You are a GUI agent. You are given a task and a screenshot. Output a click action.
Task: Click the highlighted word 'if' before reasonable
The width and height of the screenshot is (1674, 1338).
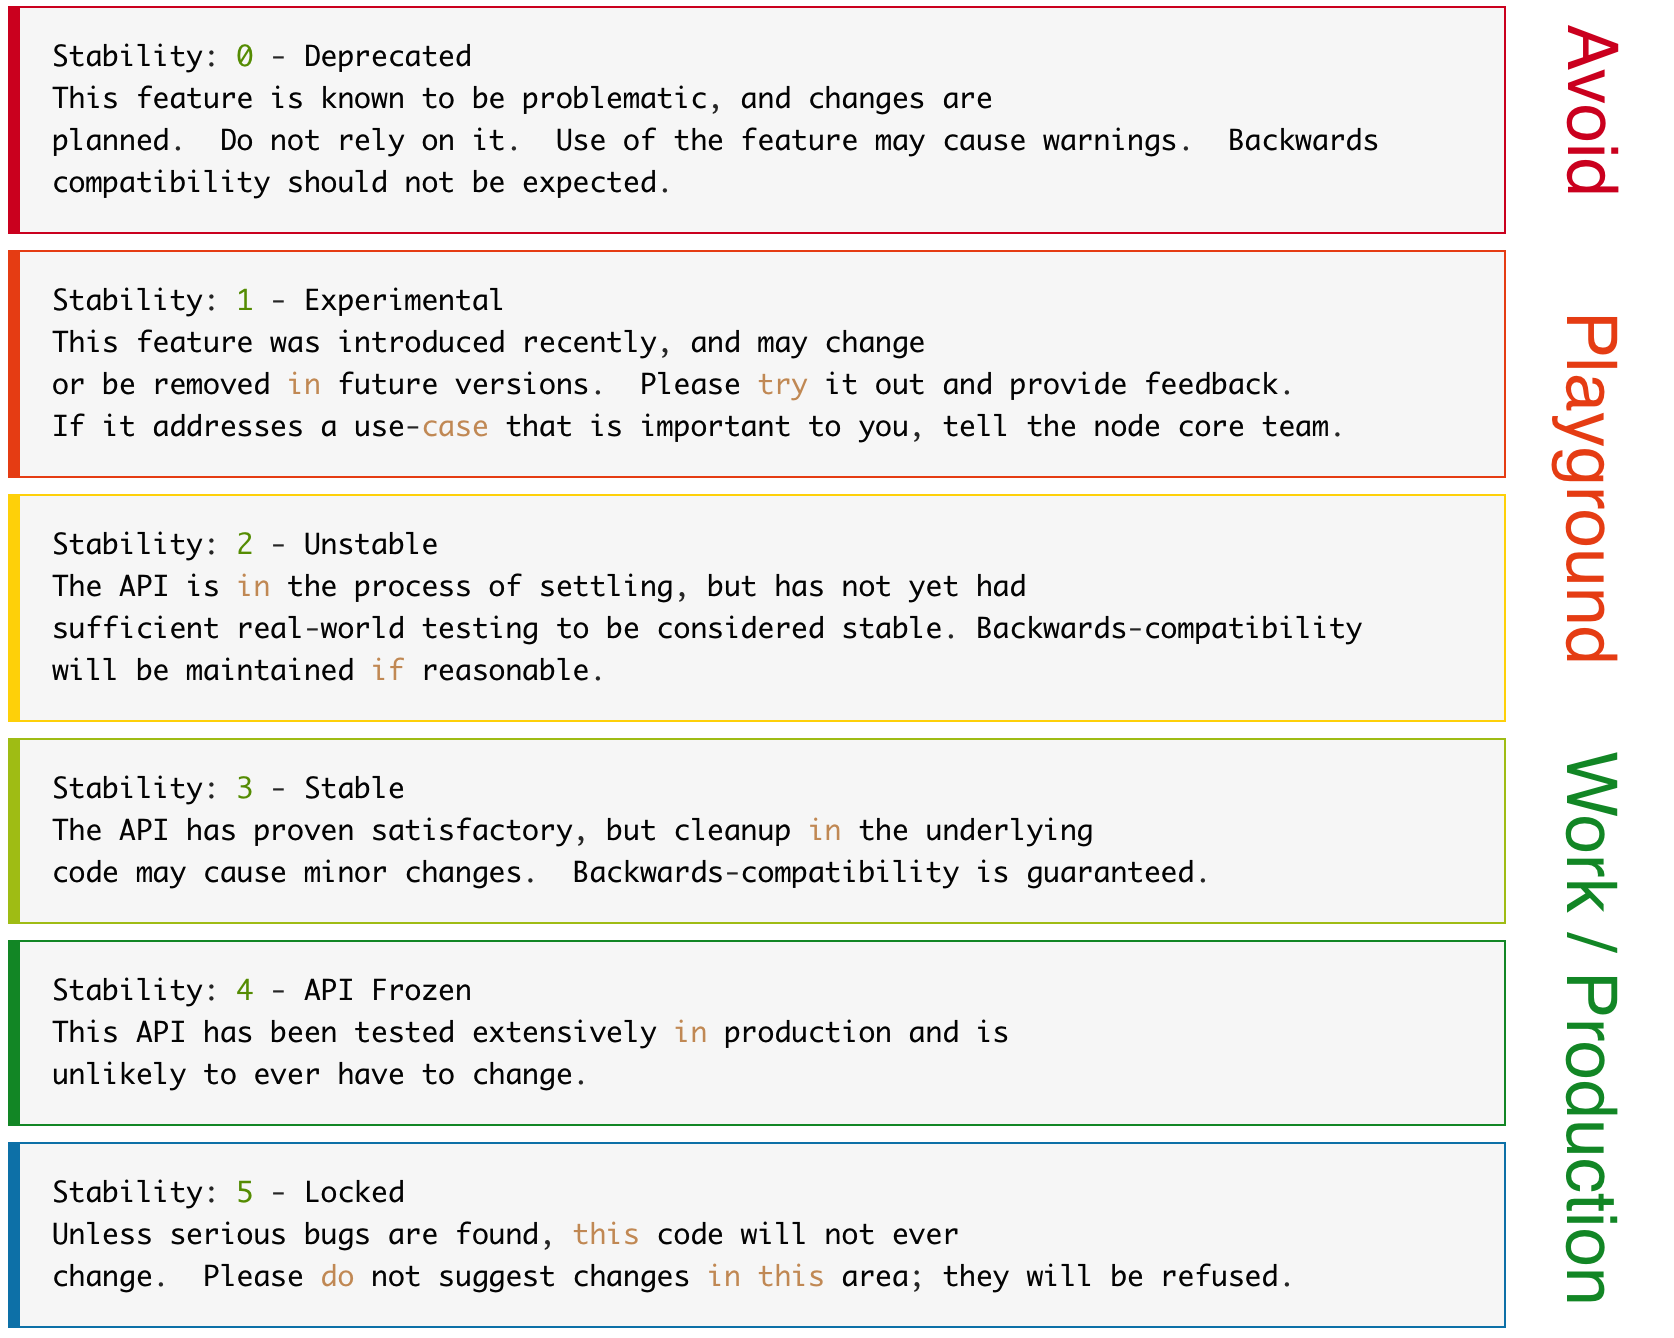click(388, 670)
